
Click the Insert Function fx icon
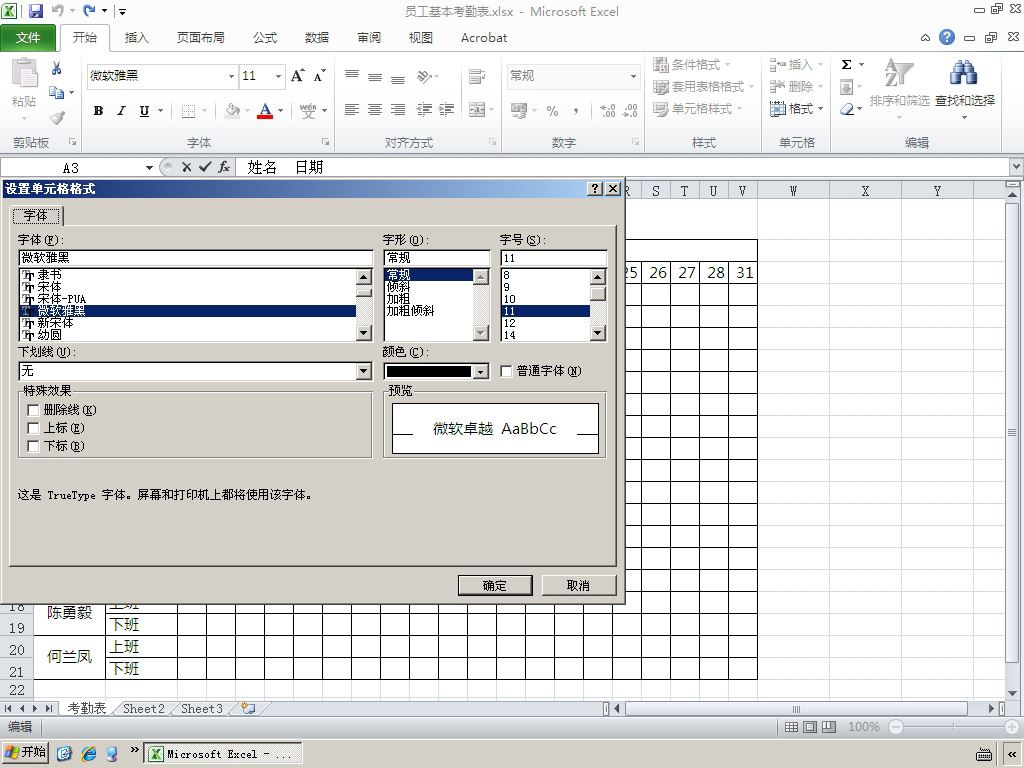pyautogui.click(x=224, y=167)
